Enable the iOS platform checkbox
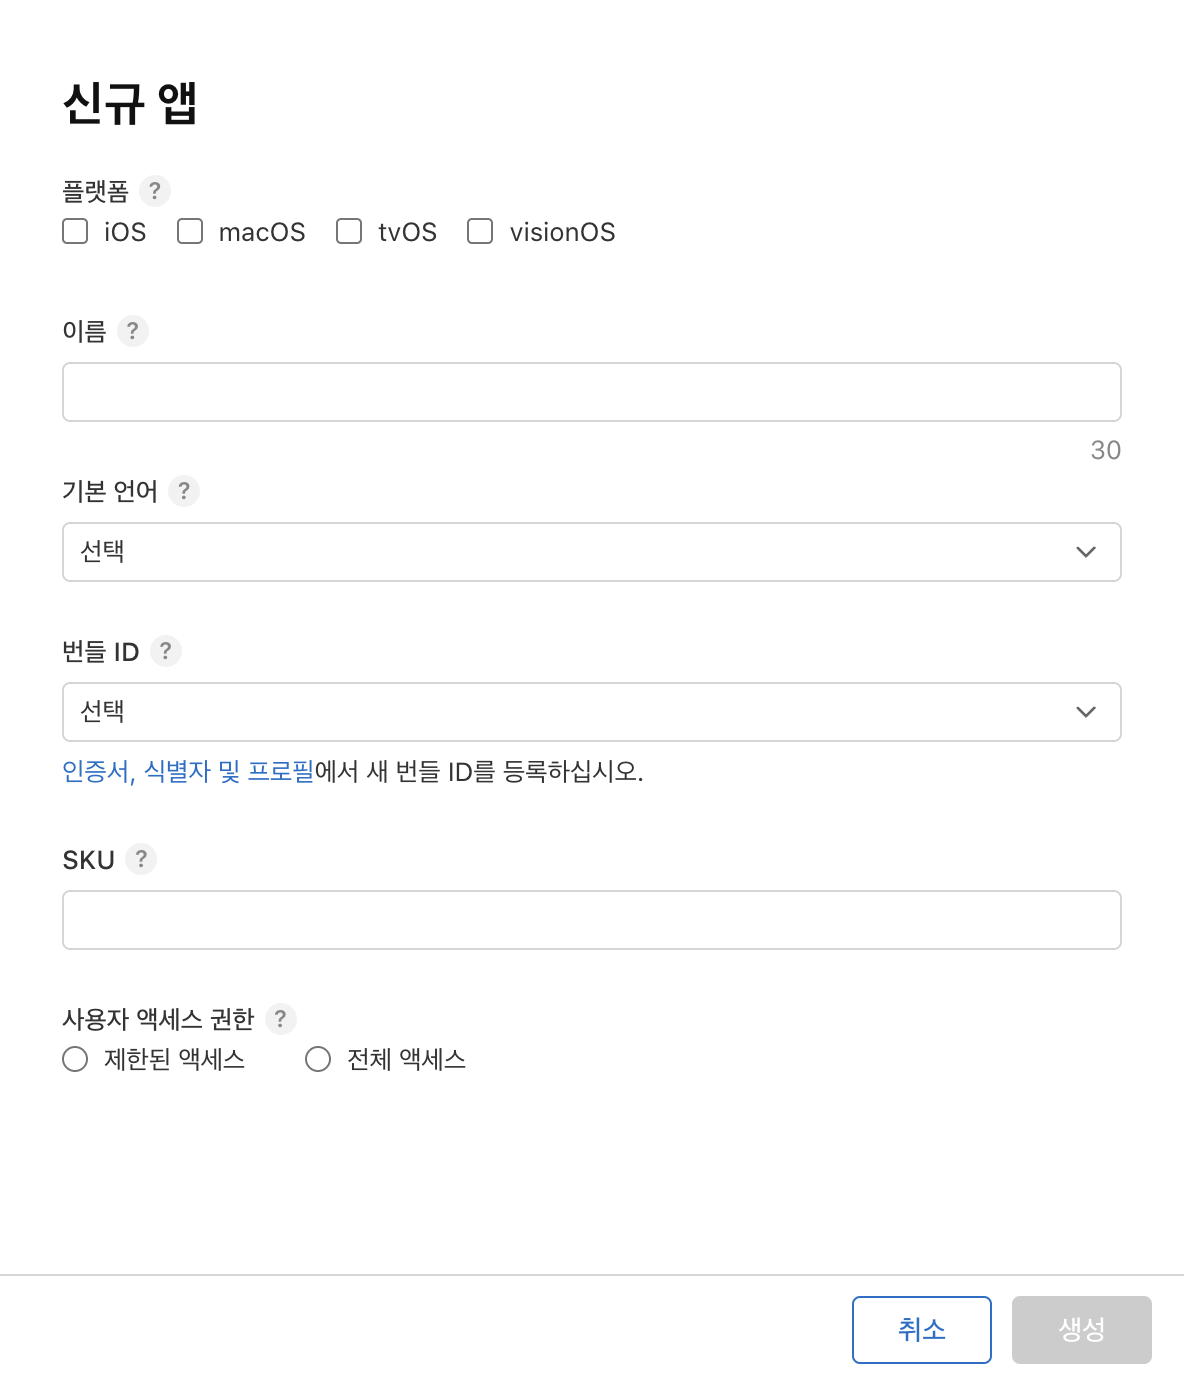The image size is (1184, 1376). [x=75, y=232]
